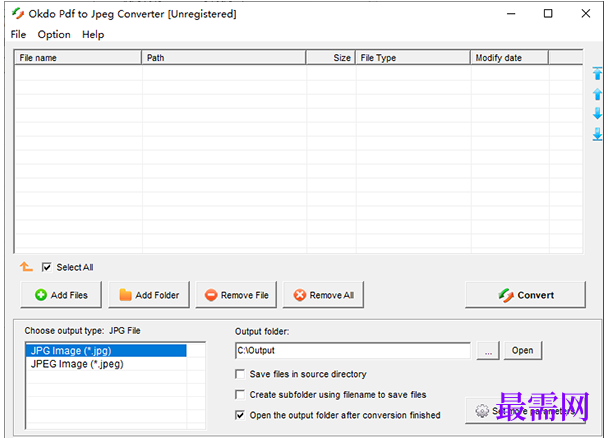Click the Set more parameters button
This screenshot has width=608, height=438.
(525, 410)
